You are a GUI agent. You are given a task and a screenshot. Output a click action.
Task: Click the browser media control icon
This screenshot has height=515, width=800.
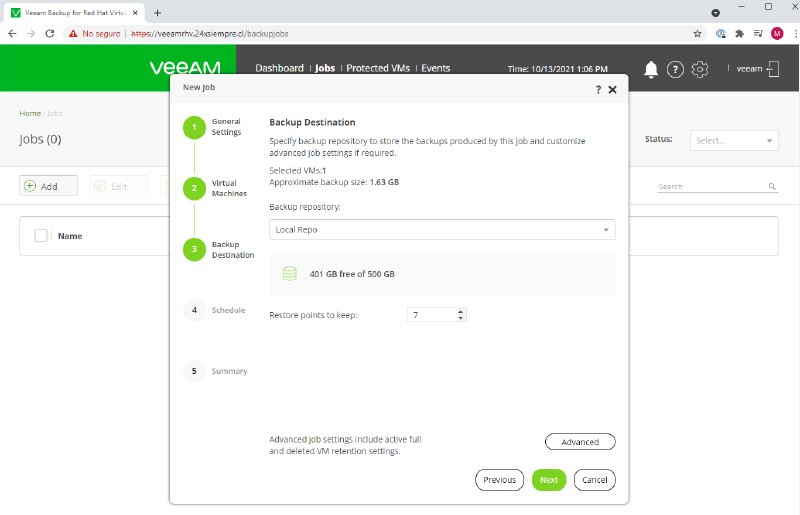point(758,34)
